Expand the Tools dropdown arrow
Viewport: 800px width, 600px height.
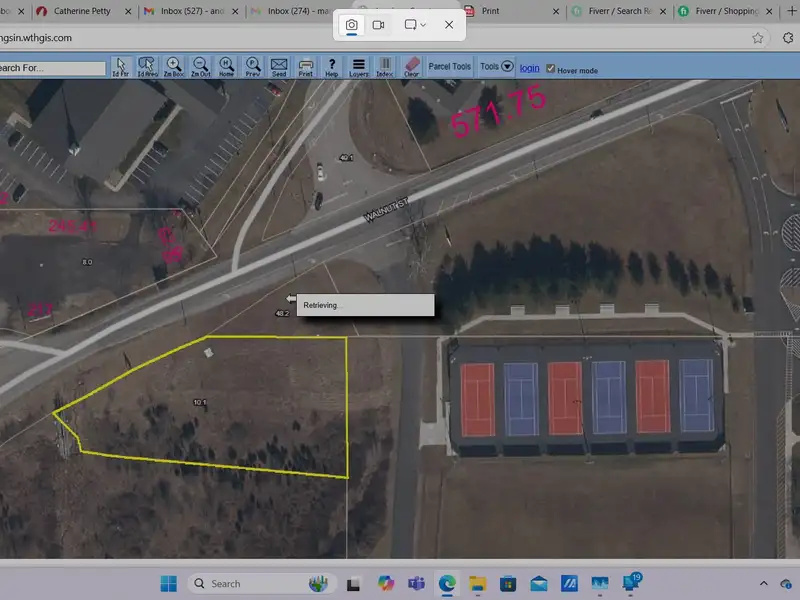507,67
